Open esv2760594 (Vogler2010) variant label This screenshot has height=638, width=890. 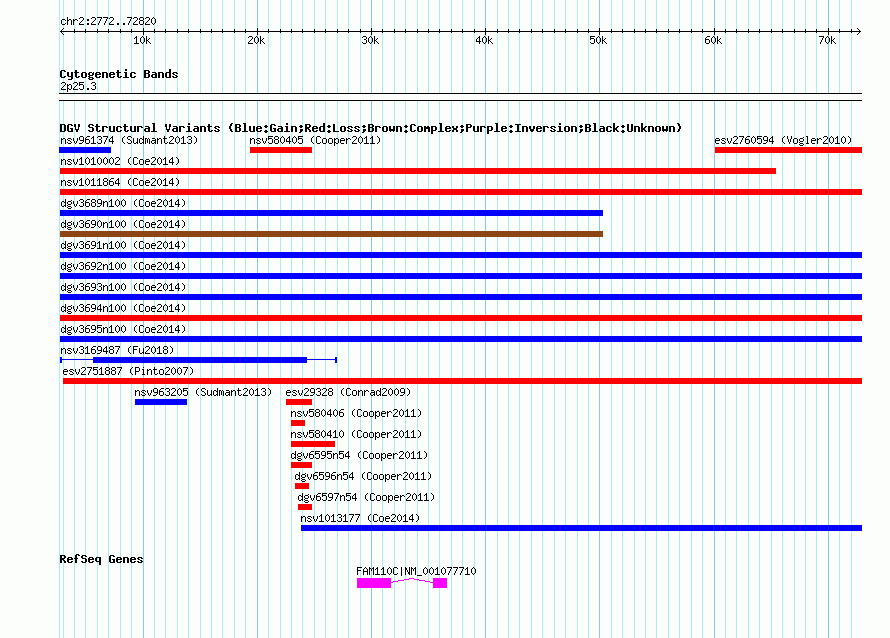783,140
